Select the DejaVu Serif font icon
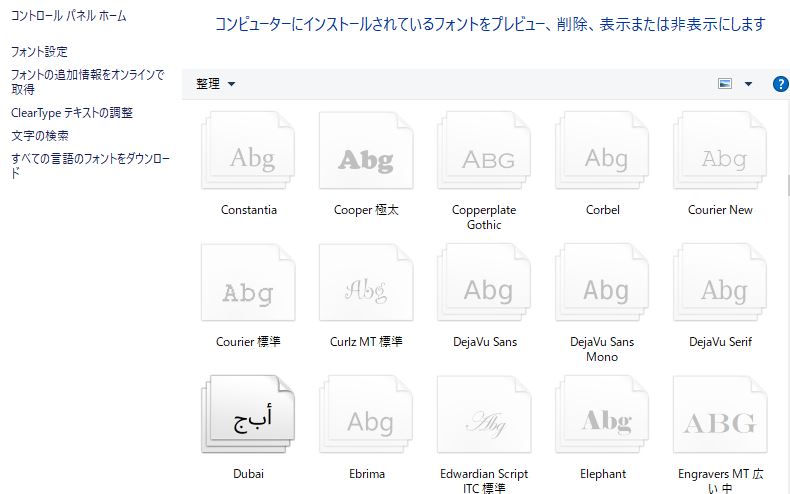 (720, 283)
